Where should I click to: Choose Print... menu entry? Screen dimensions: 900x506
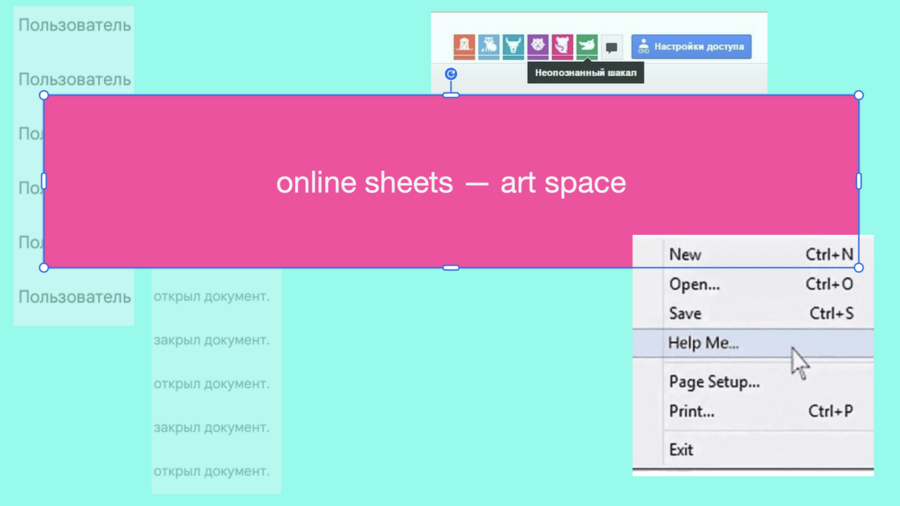pyautogui.click(x=753, y=411)
